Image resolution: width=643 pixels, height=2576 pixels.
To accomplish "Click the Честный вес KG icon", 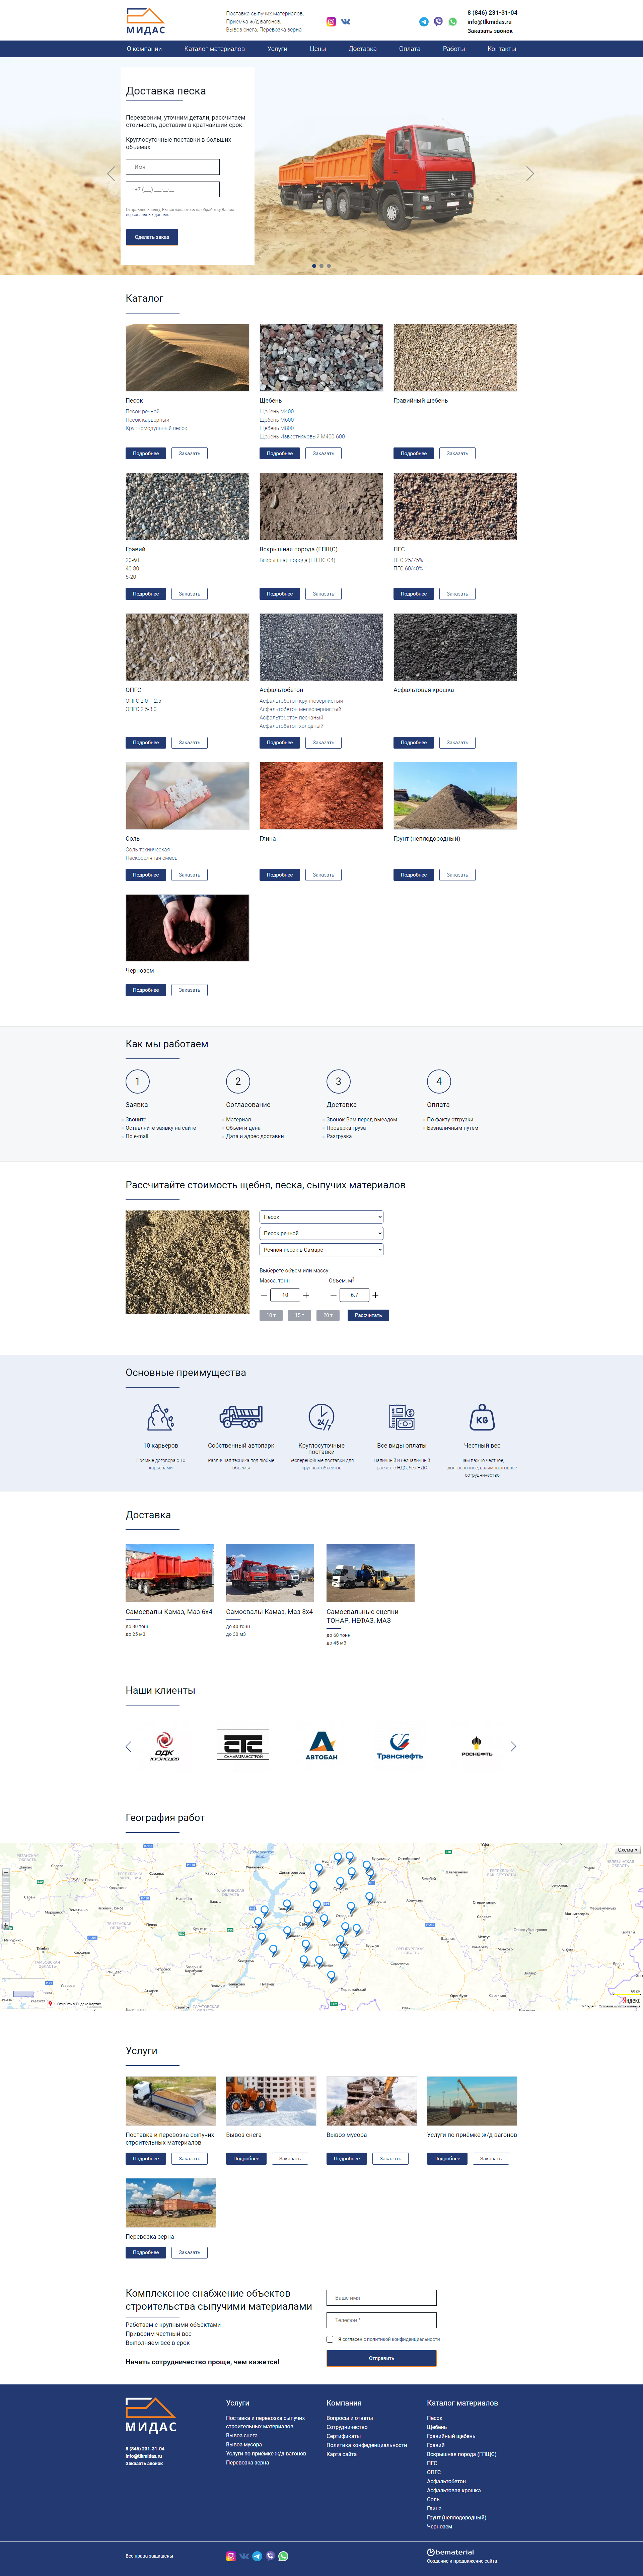I will click(482, 1417).
